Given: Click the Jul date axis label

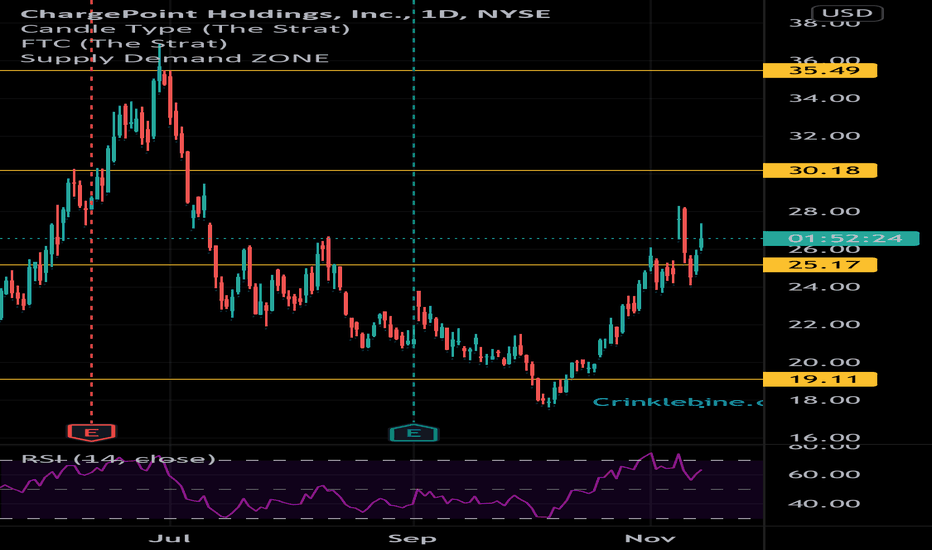Looking at the screenshot, I should [169, 538].
